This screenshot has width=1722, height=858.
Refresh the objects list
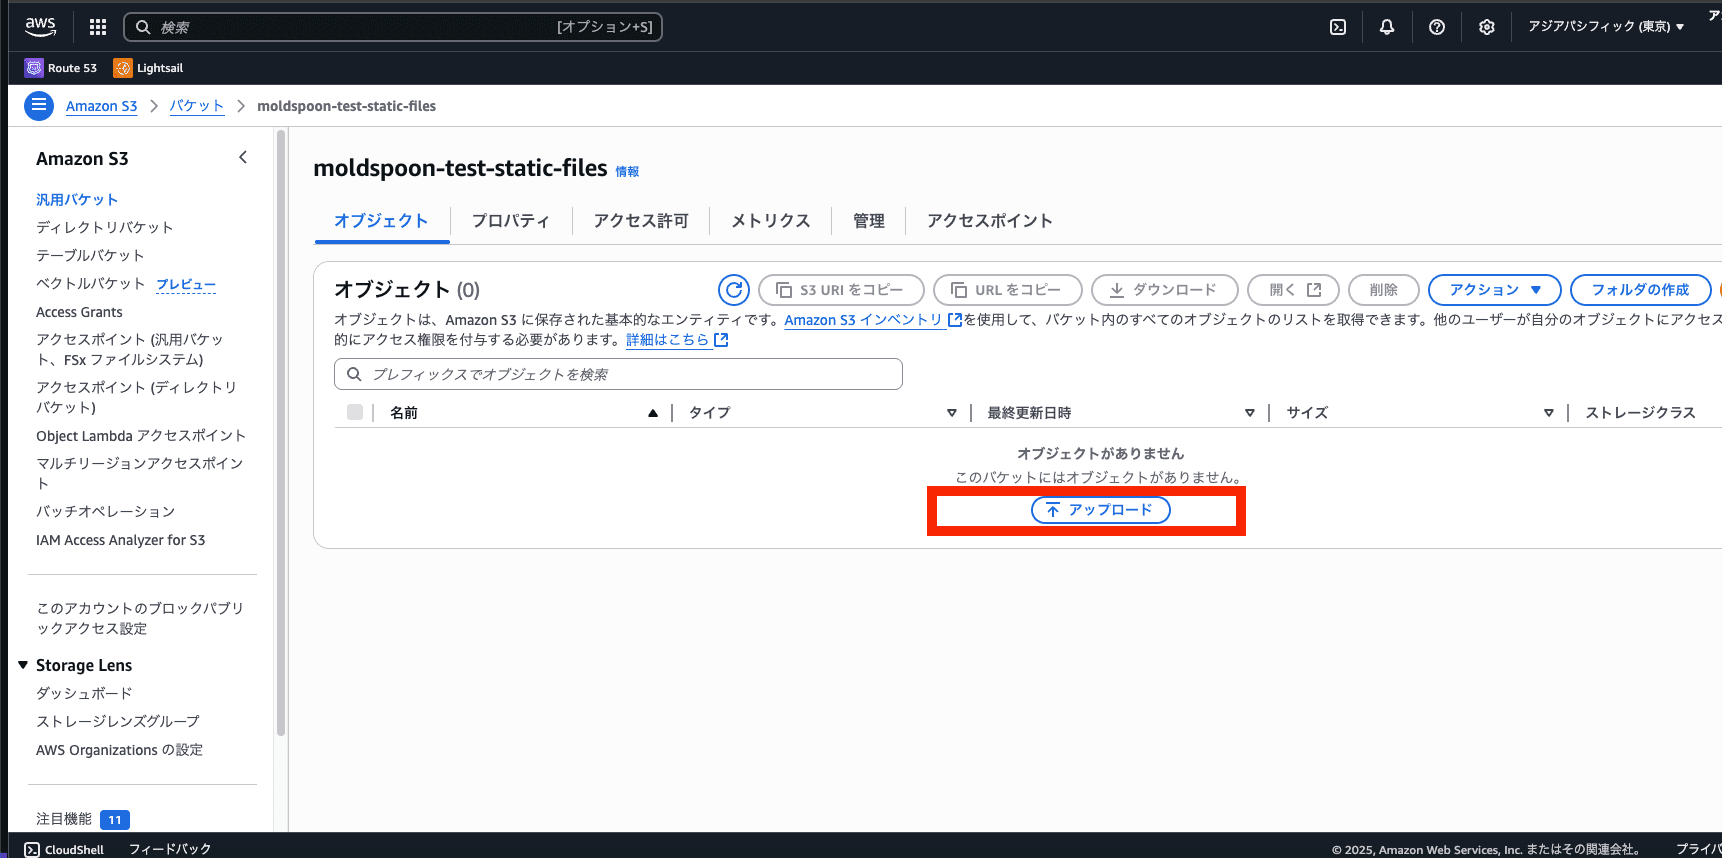point(734,290)
